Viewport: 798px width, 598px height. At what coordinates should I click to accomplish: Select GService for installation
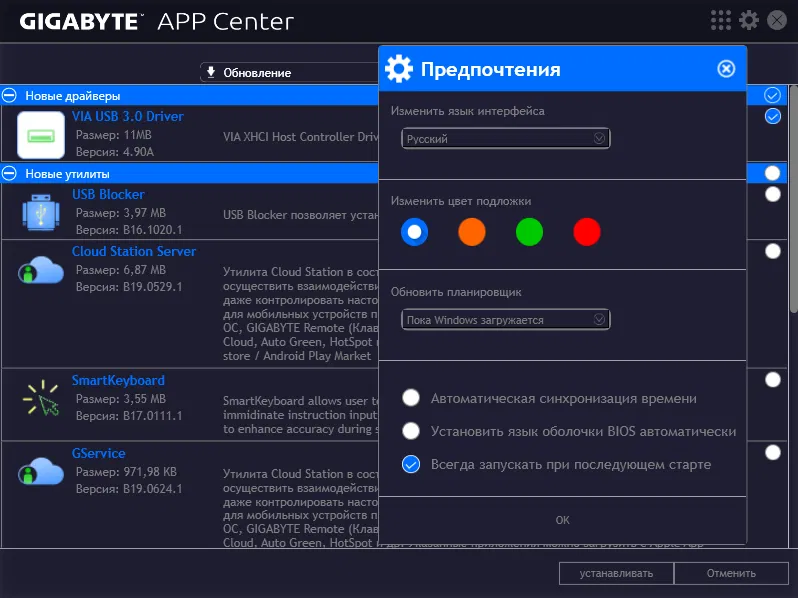[x=773, y=453]
